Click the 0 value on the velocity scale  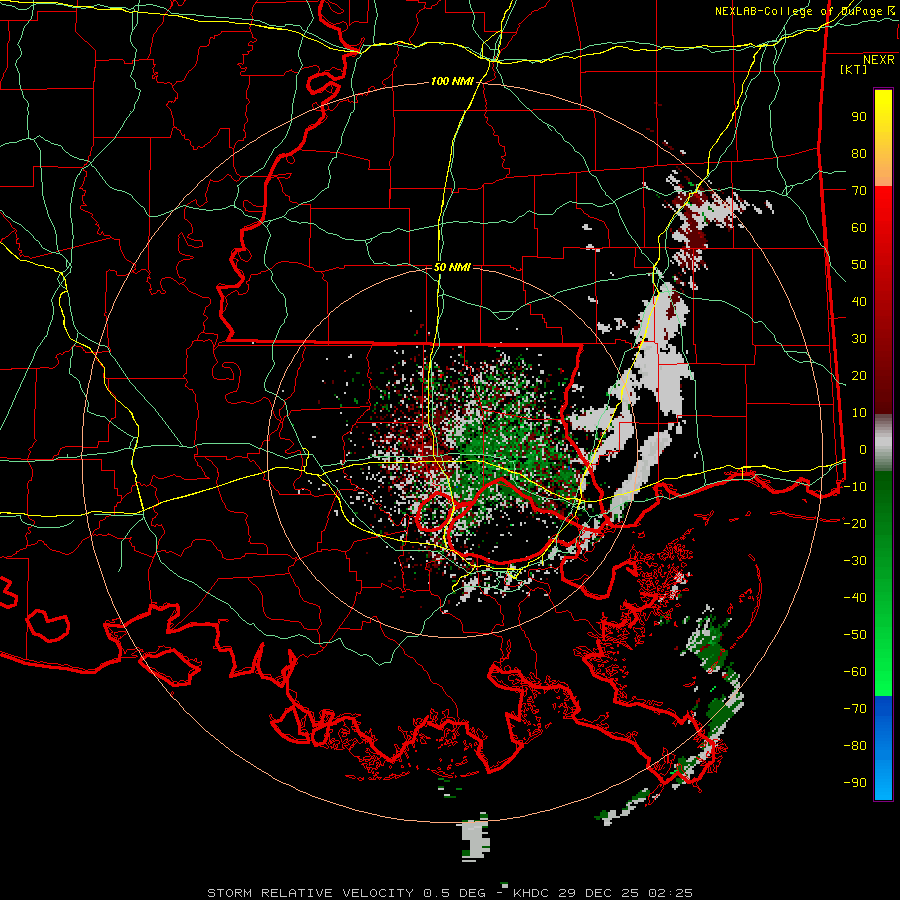863,449
